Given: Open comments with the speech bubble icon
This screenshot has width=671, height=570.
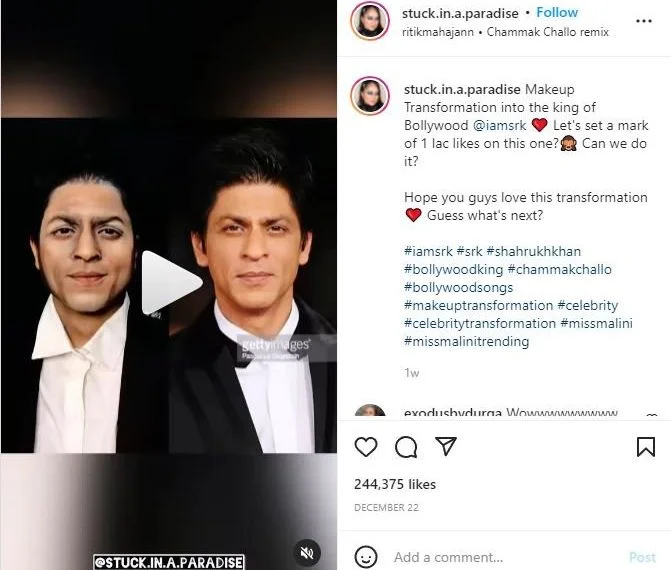Looking at the screenshot, I should 406,447.
